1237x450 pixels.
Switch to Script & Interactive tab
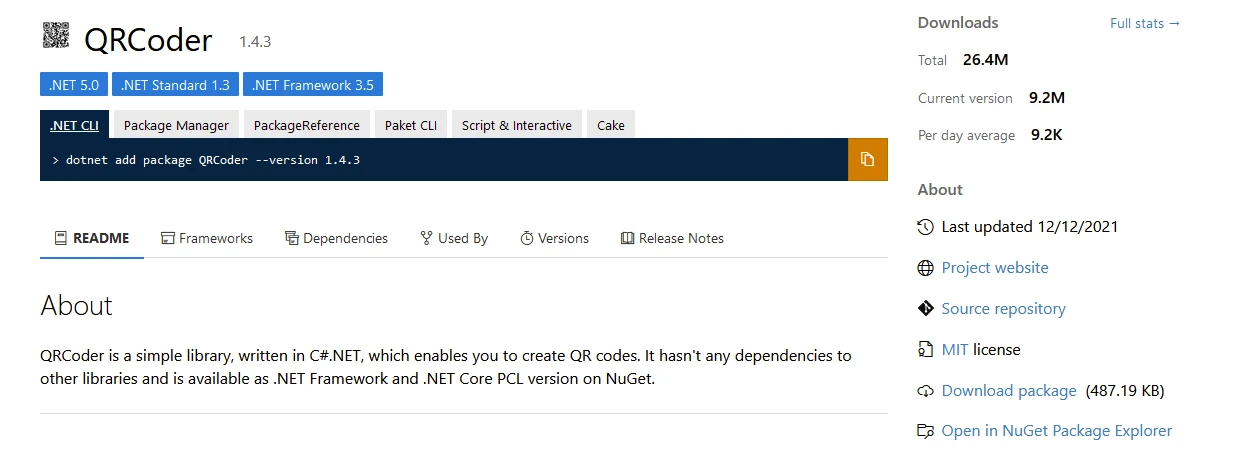(517, 125)
